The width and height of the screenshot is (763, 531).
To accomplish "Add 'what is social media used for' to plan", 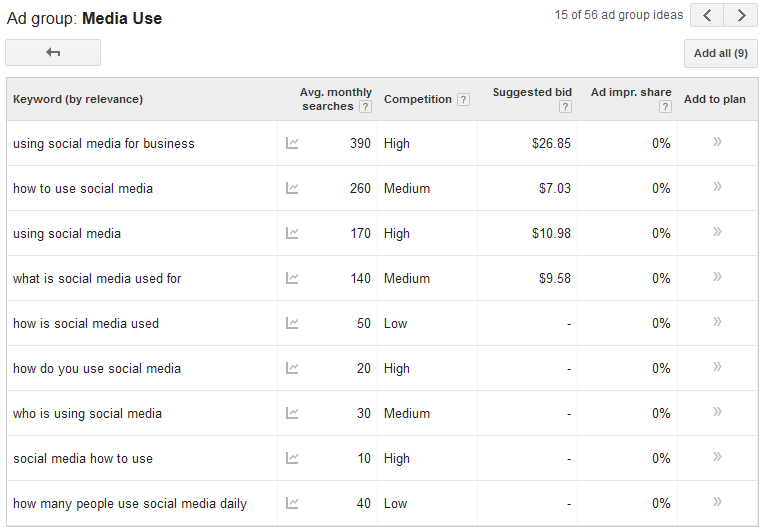I will (717, 277).
